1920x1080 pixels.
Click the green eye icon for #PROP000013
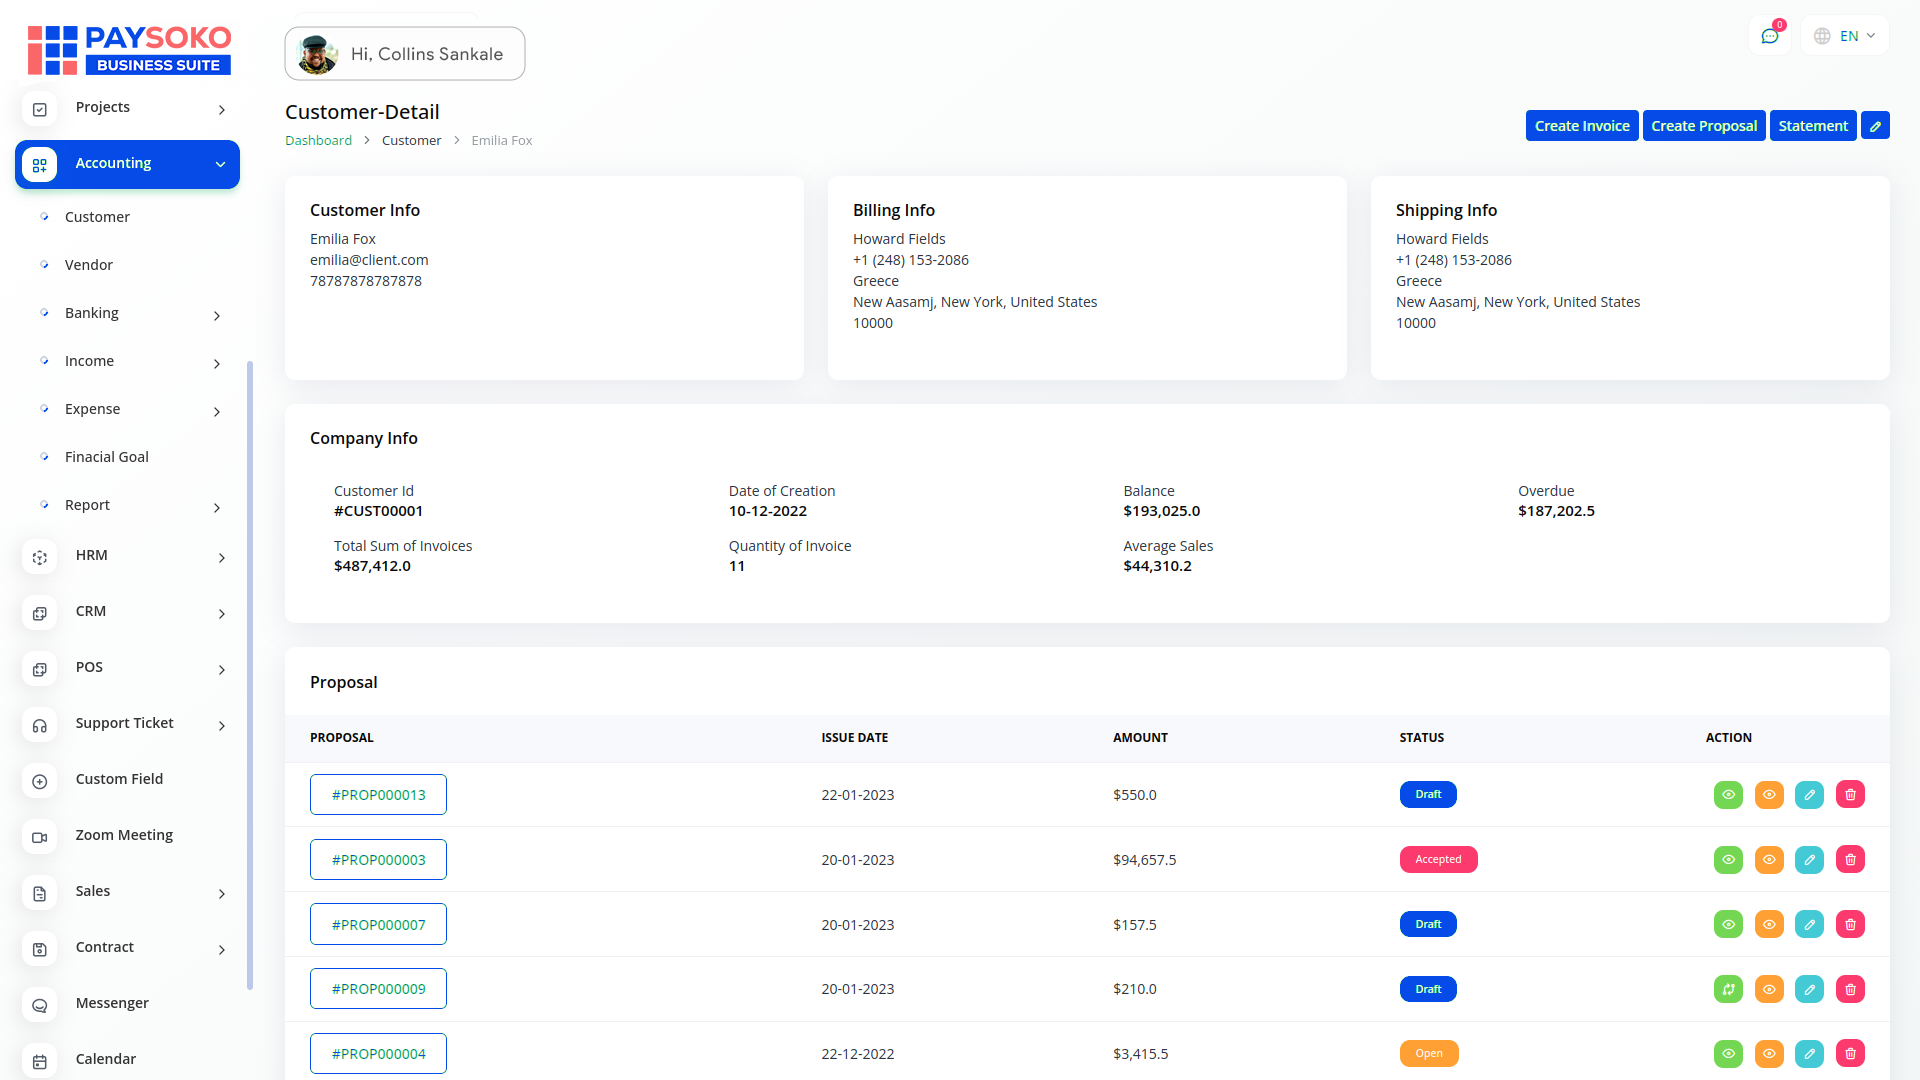pyautogui.click(x=1728, y=795)
